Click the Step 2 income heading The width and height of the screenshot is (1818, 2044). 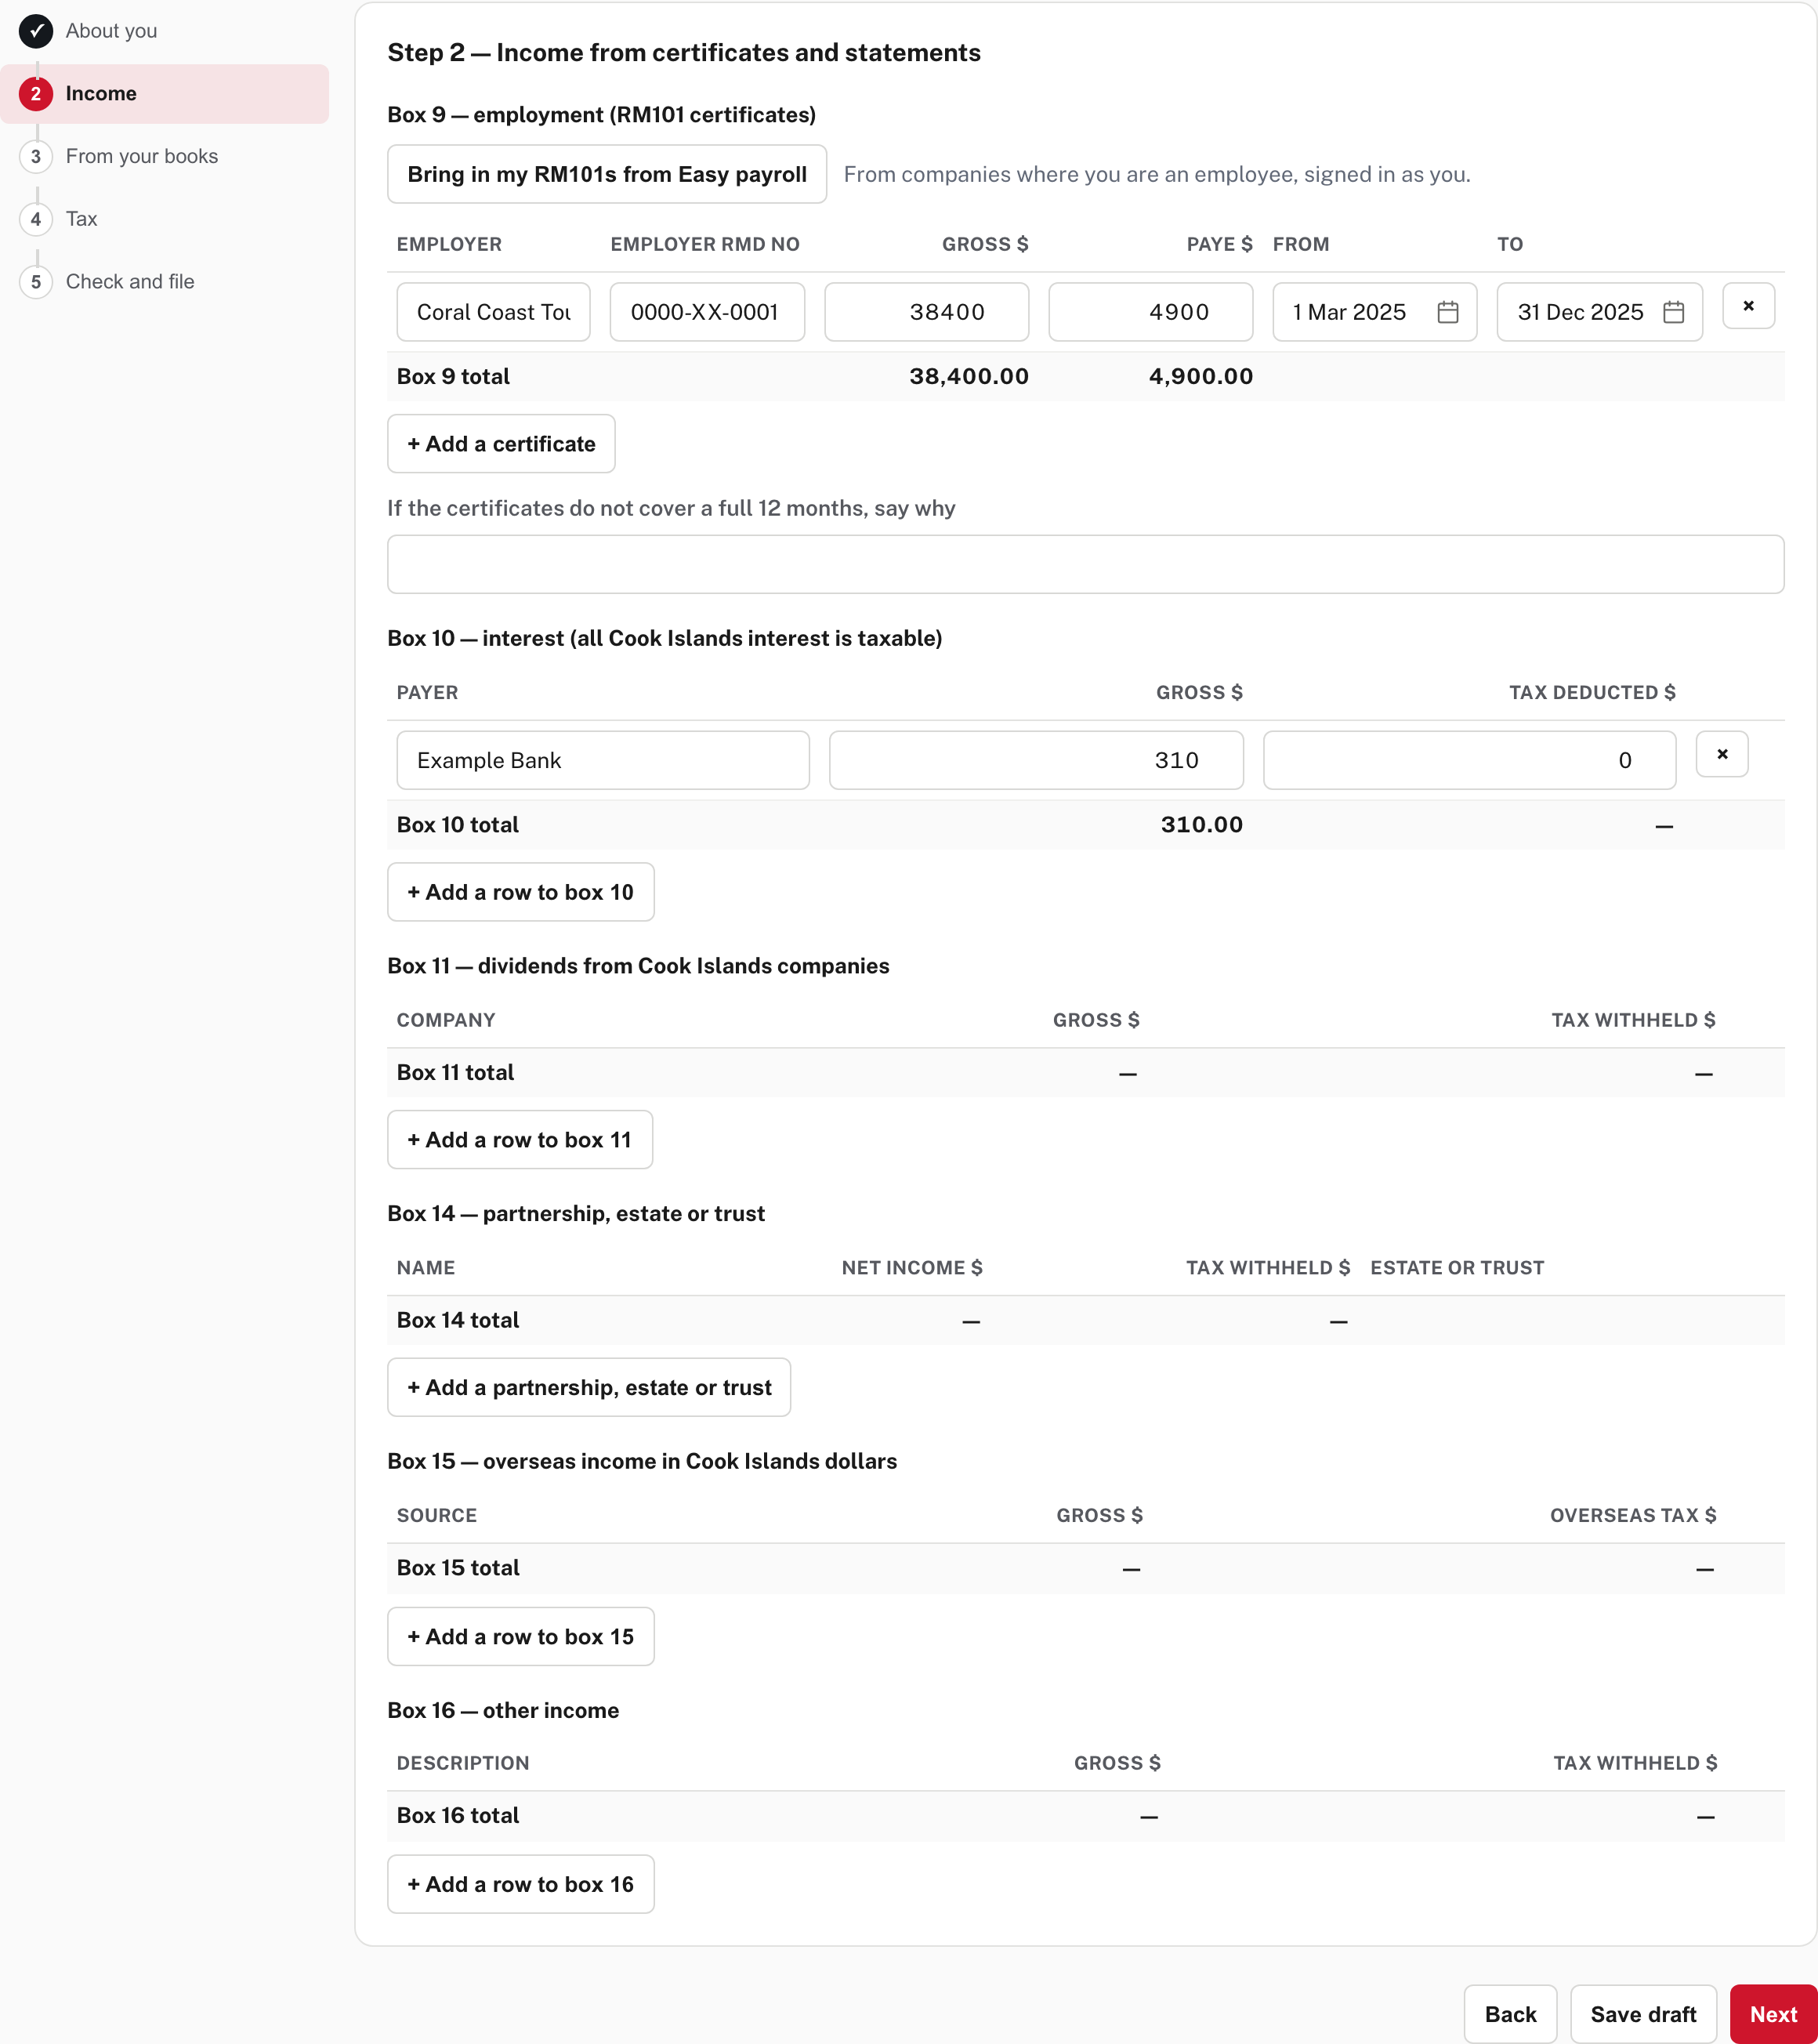click(684, 53)
